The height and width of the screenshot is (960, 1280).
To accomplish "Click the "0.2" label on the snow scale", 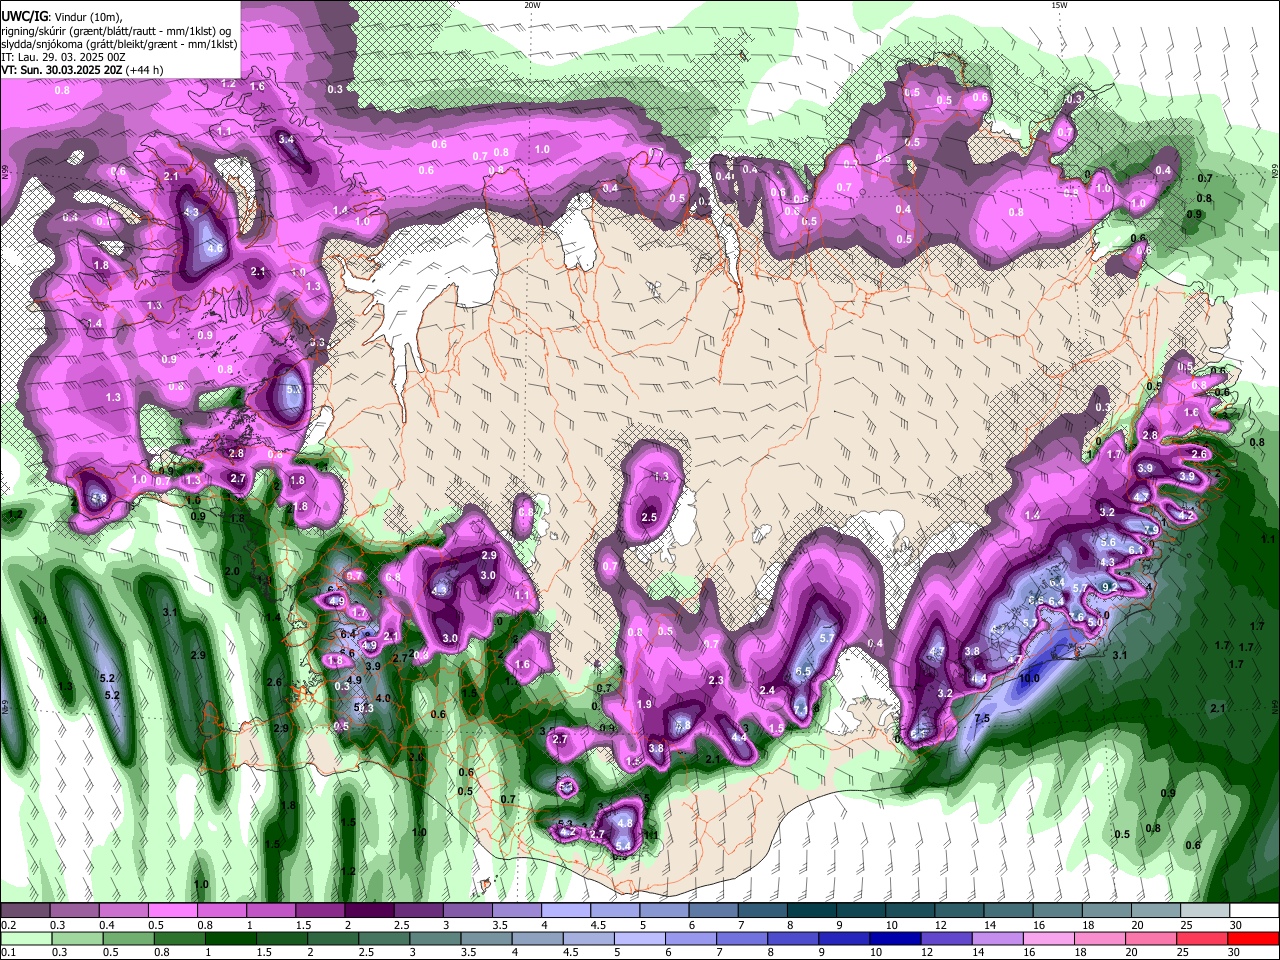I will pyautogui.click(x=9, y=925).
